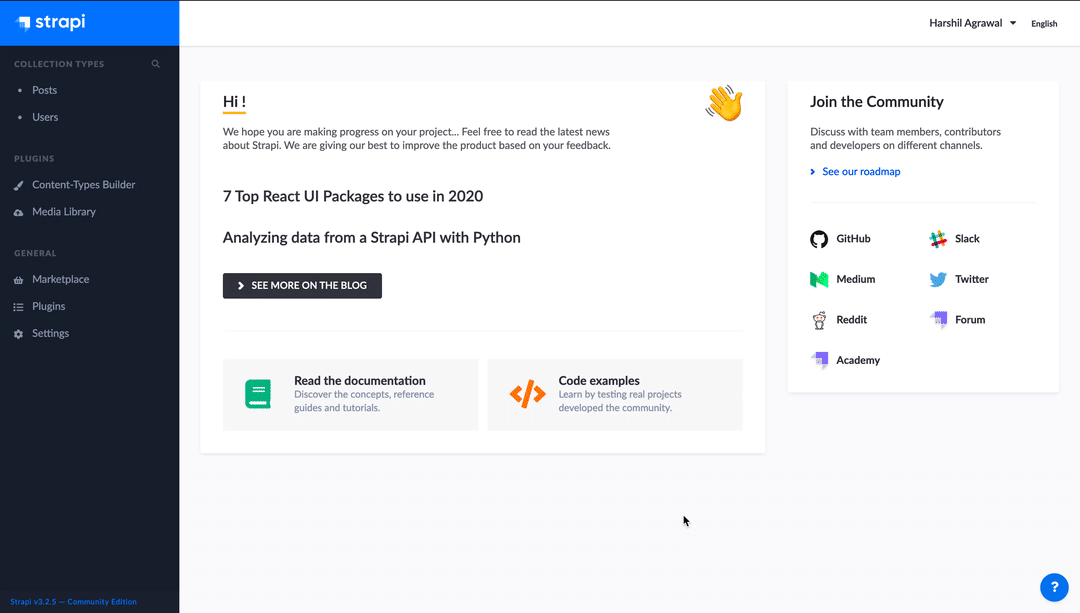Click the Twitter bird icon

click(938, 280)
